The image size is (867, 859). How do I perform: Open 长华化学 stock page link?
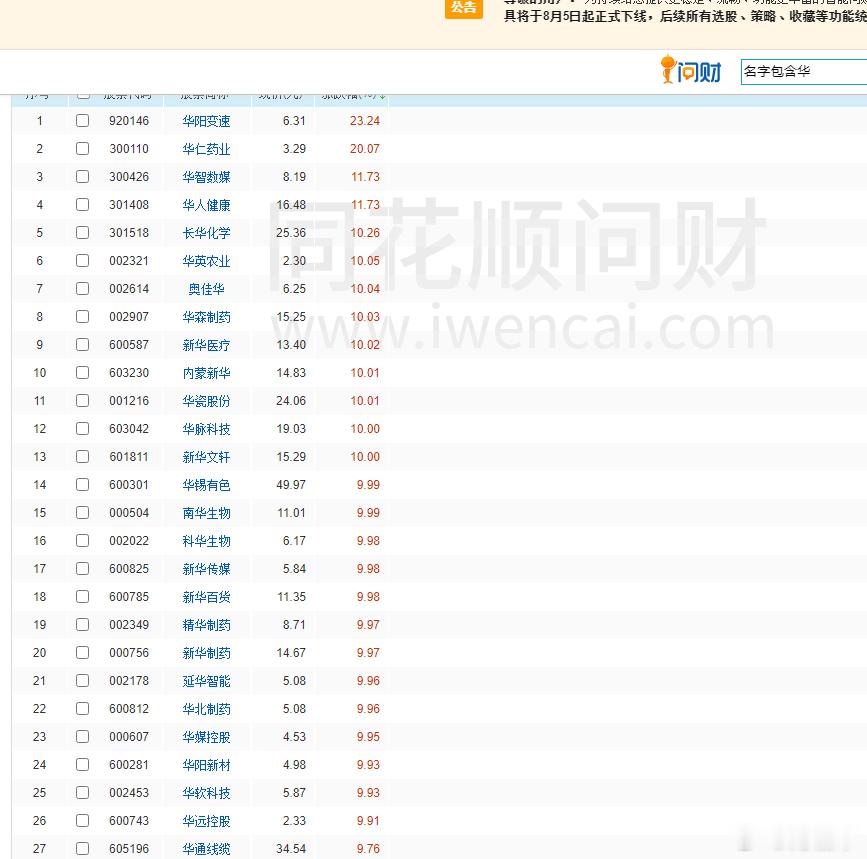click(x=206, y=233)
